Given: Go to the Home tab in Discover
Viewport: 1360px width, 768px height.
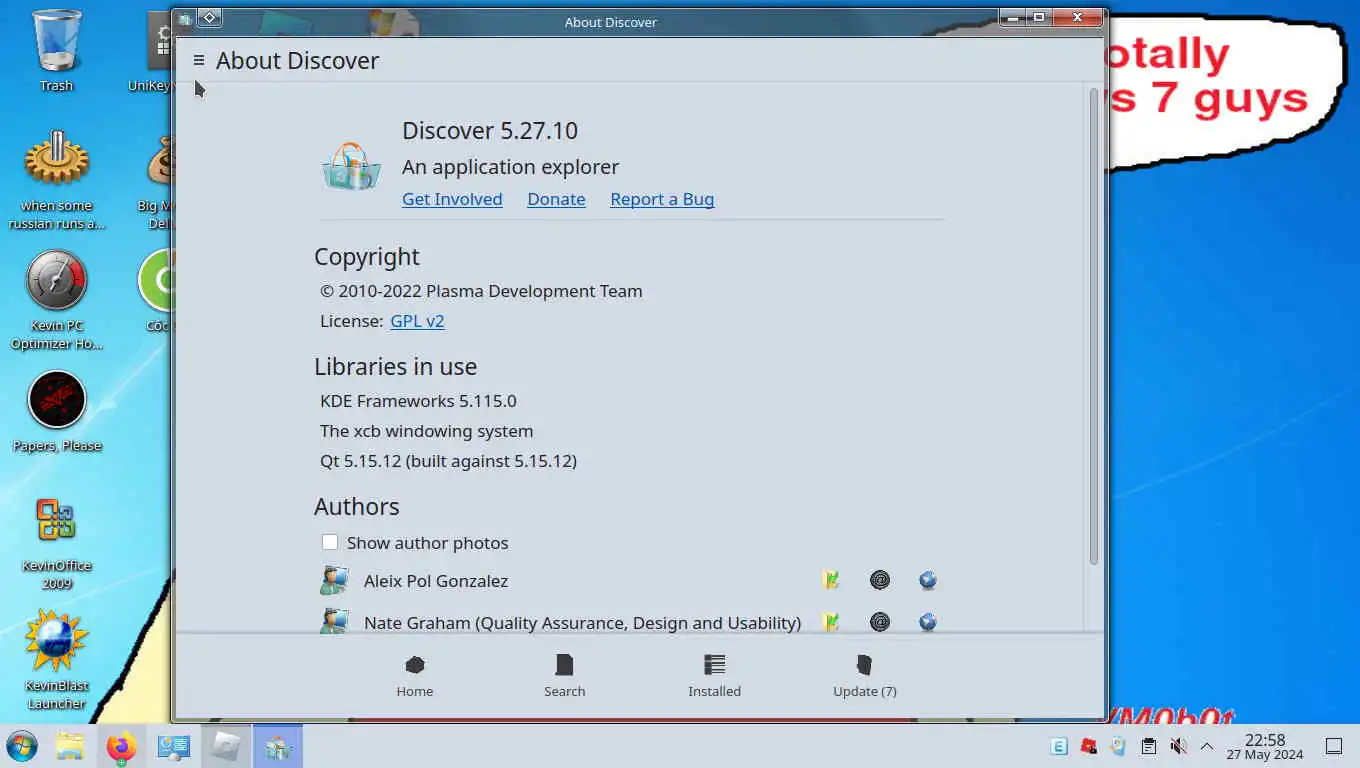Looking at the screenshot, I should 415,676.
